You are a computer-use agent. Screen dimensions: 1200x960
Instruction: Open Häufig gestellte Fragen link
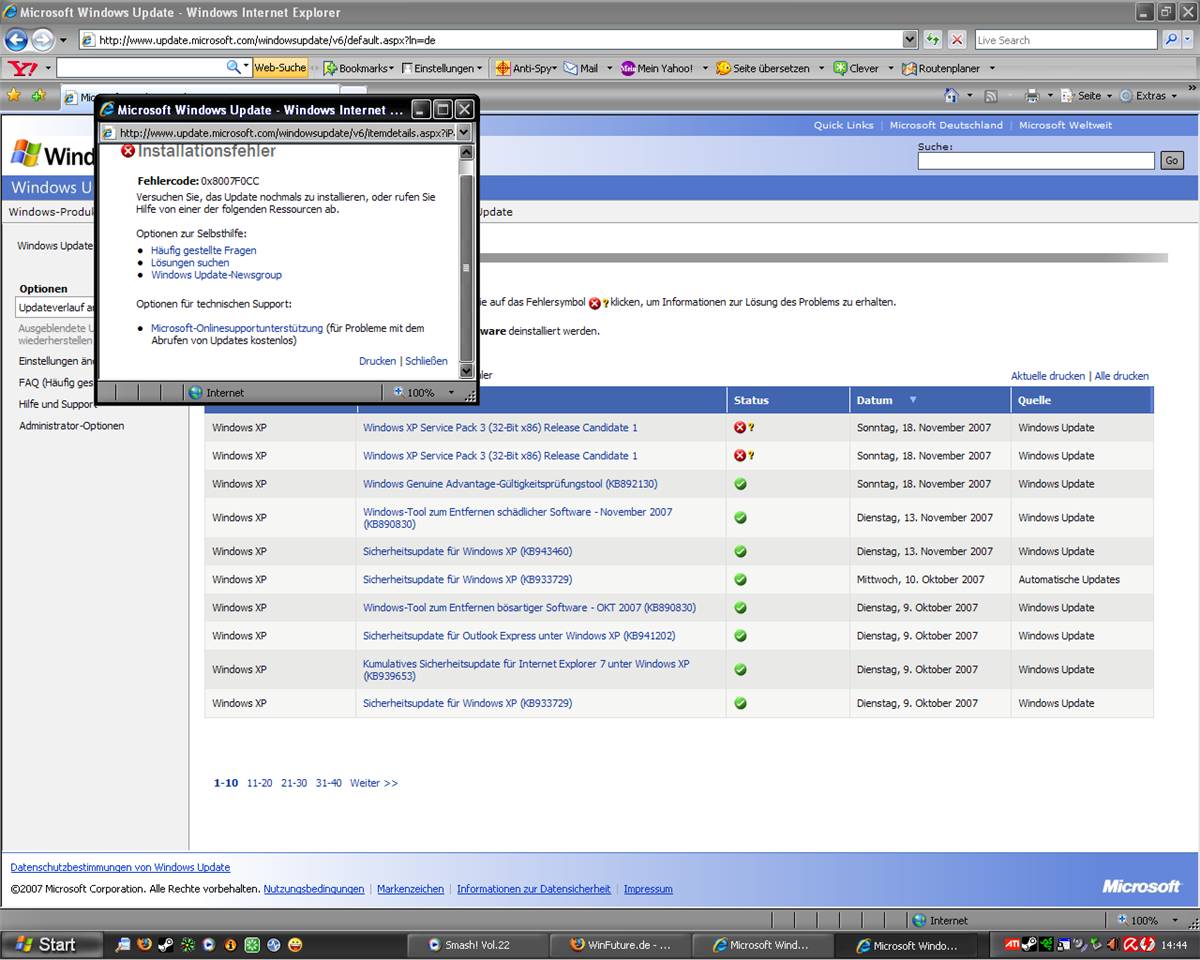pyautogui.click(x=203, y=250)
